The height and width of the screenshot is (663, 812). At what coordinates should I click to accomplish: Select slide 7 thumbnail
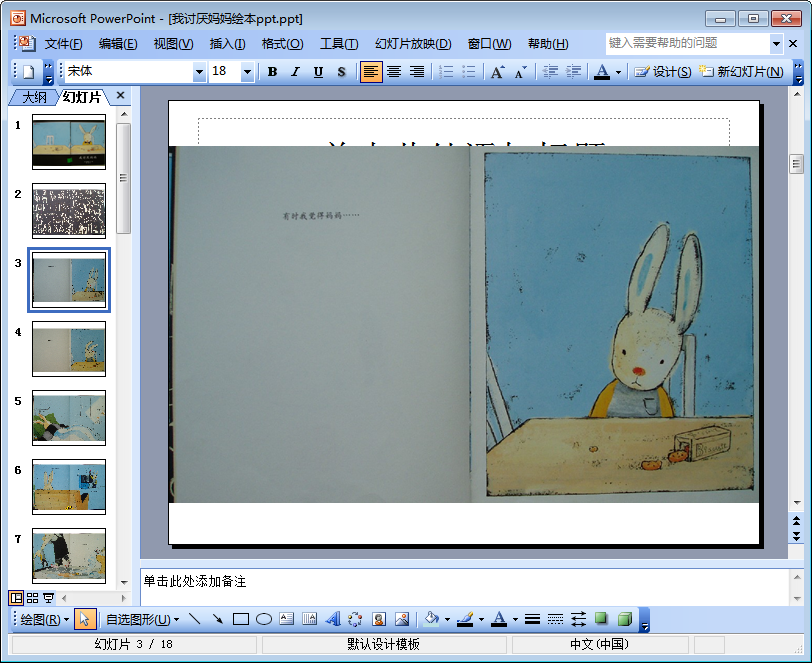tap(69, 556)
